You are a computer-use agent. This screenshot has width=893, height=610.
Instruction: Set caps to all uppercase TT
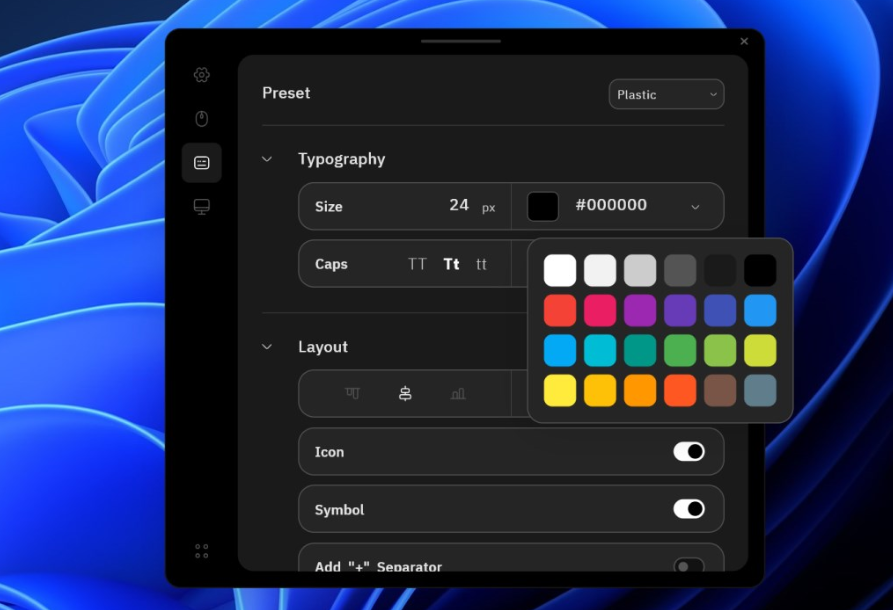417,264
